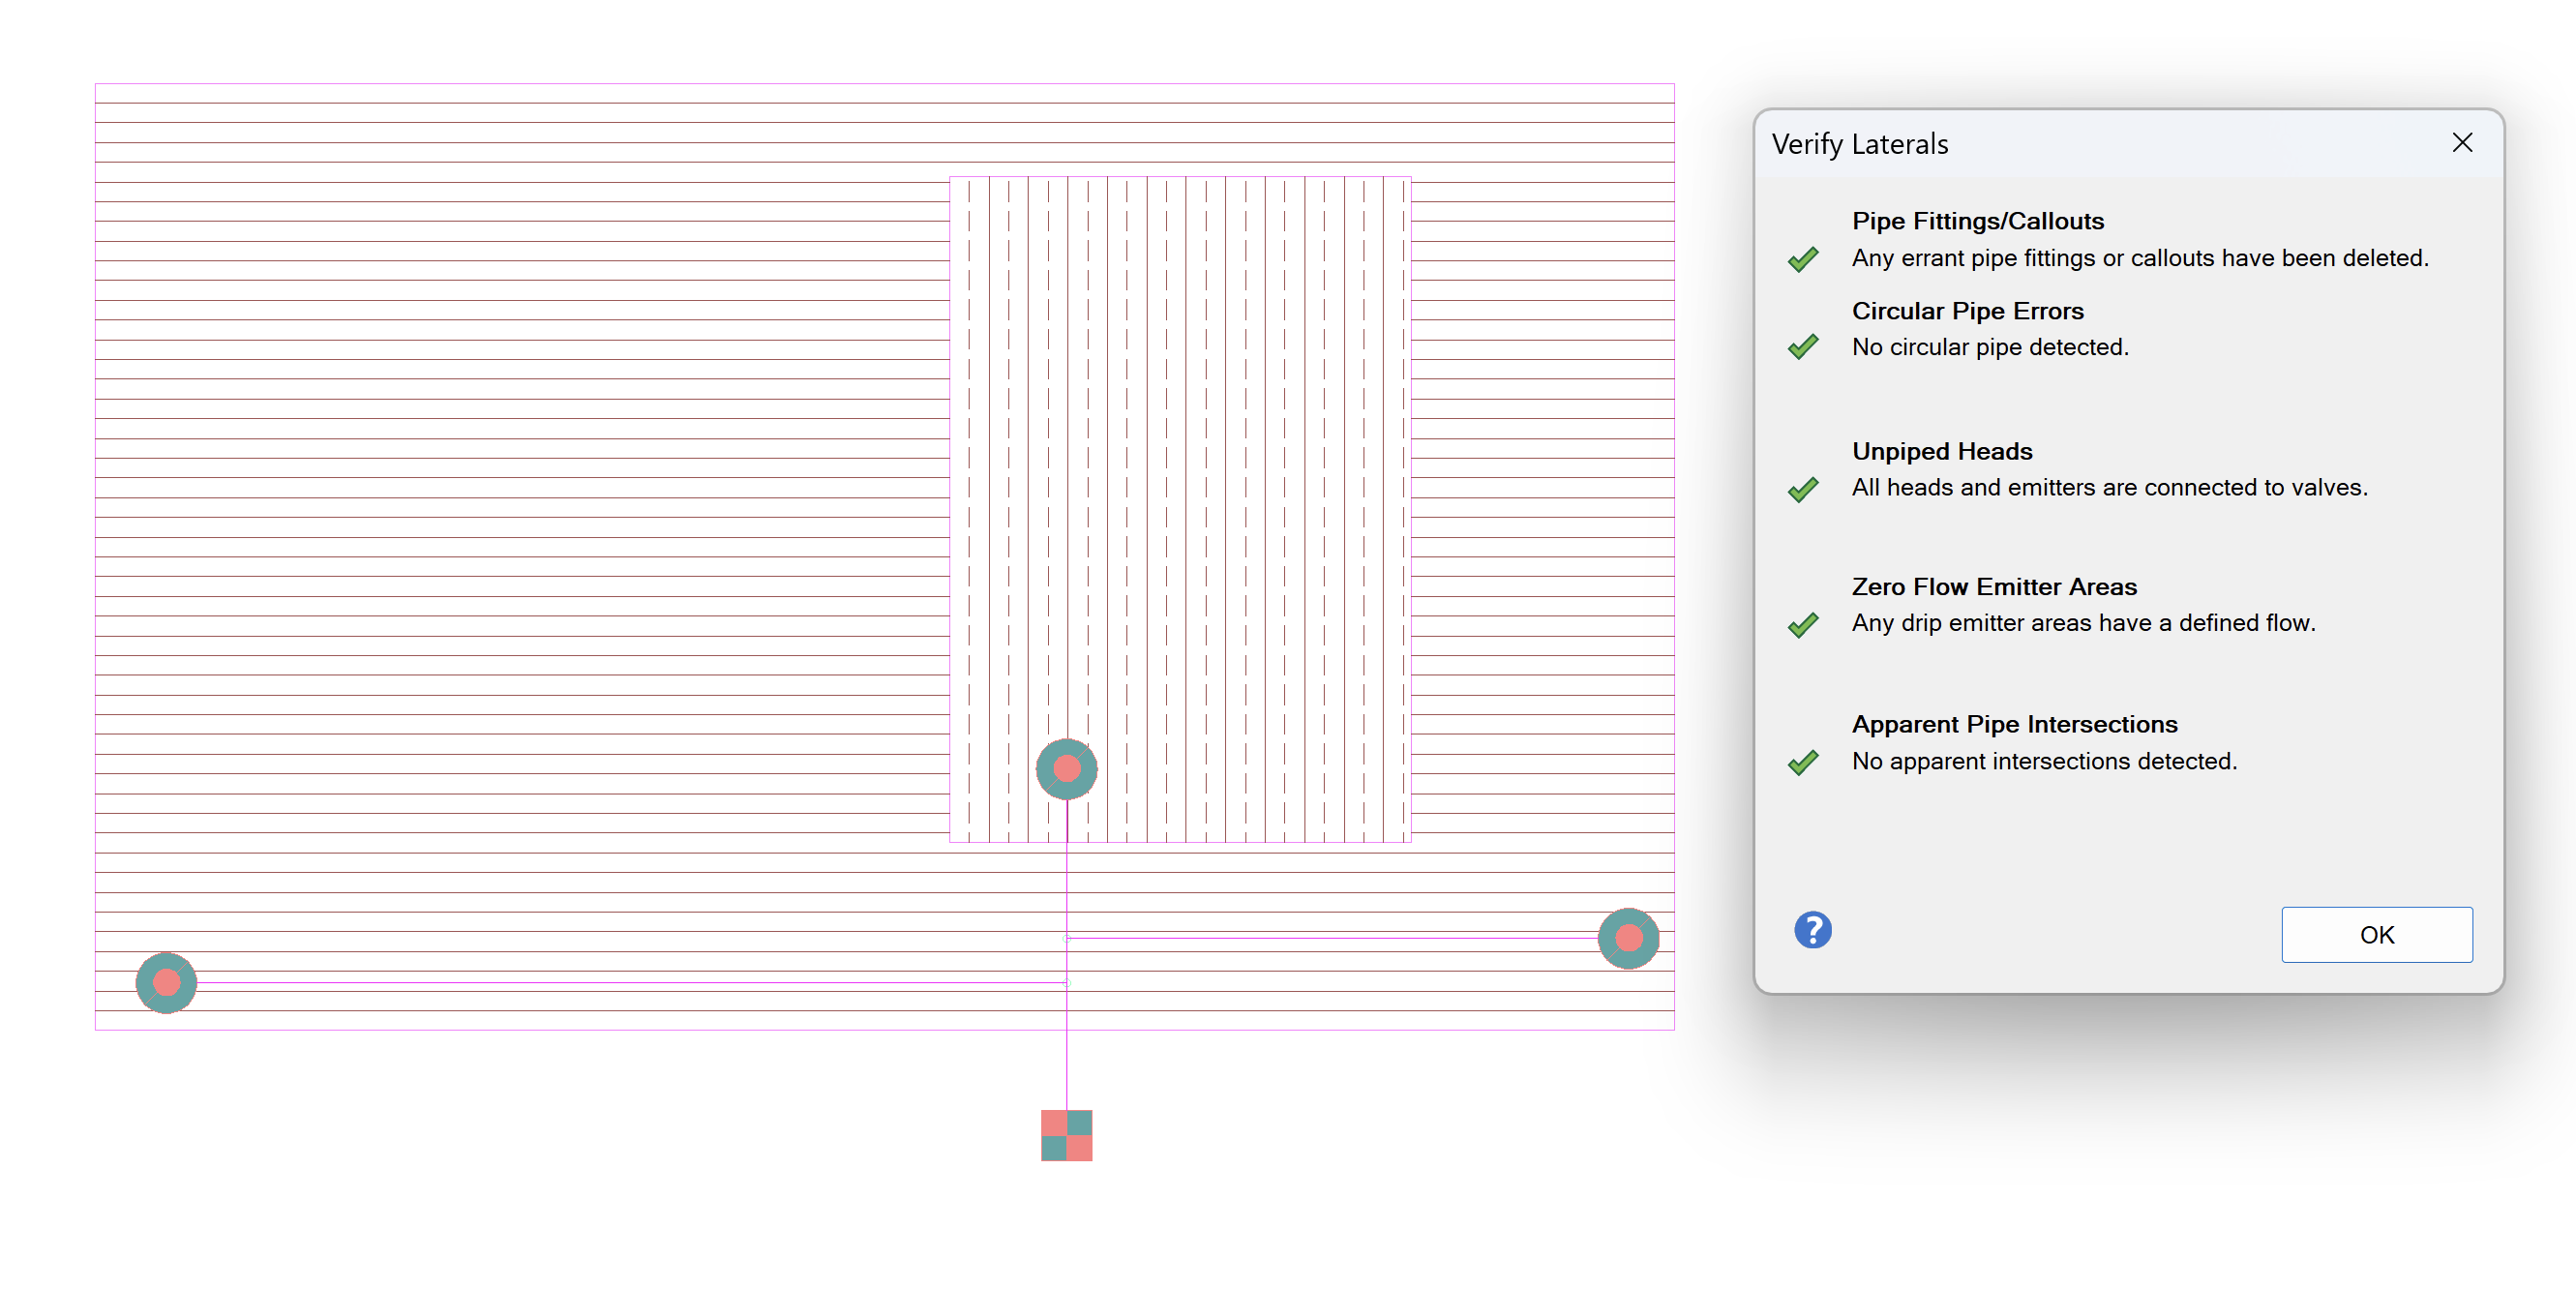Click the 'Apparent Pipe Intersections' heading
The width and height of the screenshot is (2576, 1289).
click(x=2014, y=724)
